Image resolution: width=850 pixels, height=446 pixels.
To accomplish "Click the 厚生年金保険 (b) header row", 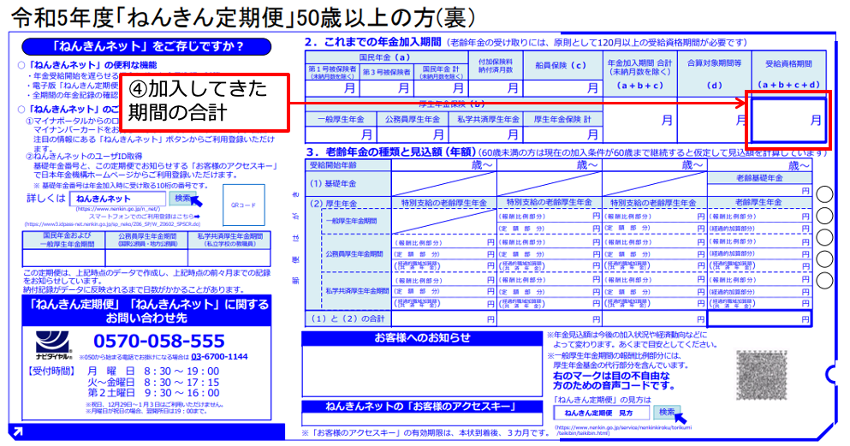I will (453, 105).
